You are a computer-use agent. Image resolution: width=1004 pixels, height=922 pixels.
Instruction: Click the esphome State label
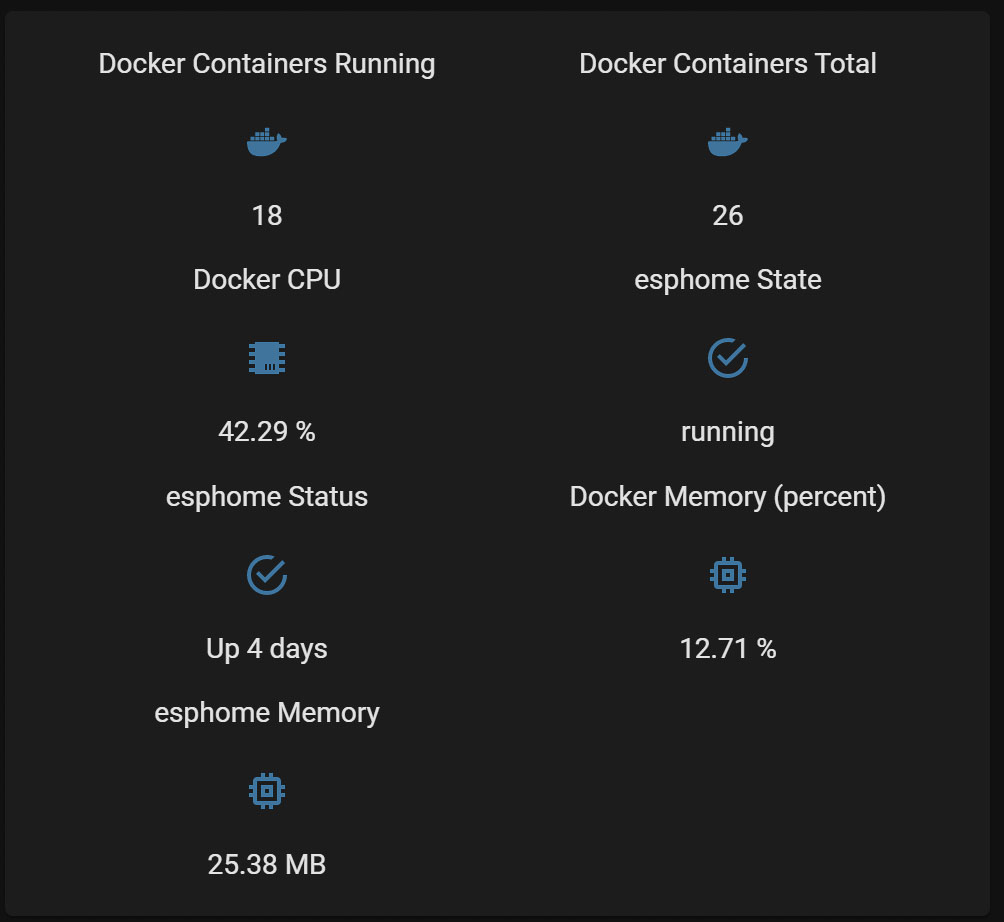[728, 280]
